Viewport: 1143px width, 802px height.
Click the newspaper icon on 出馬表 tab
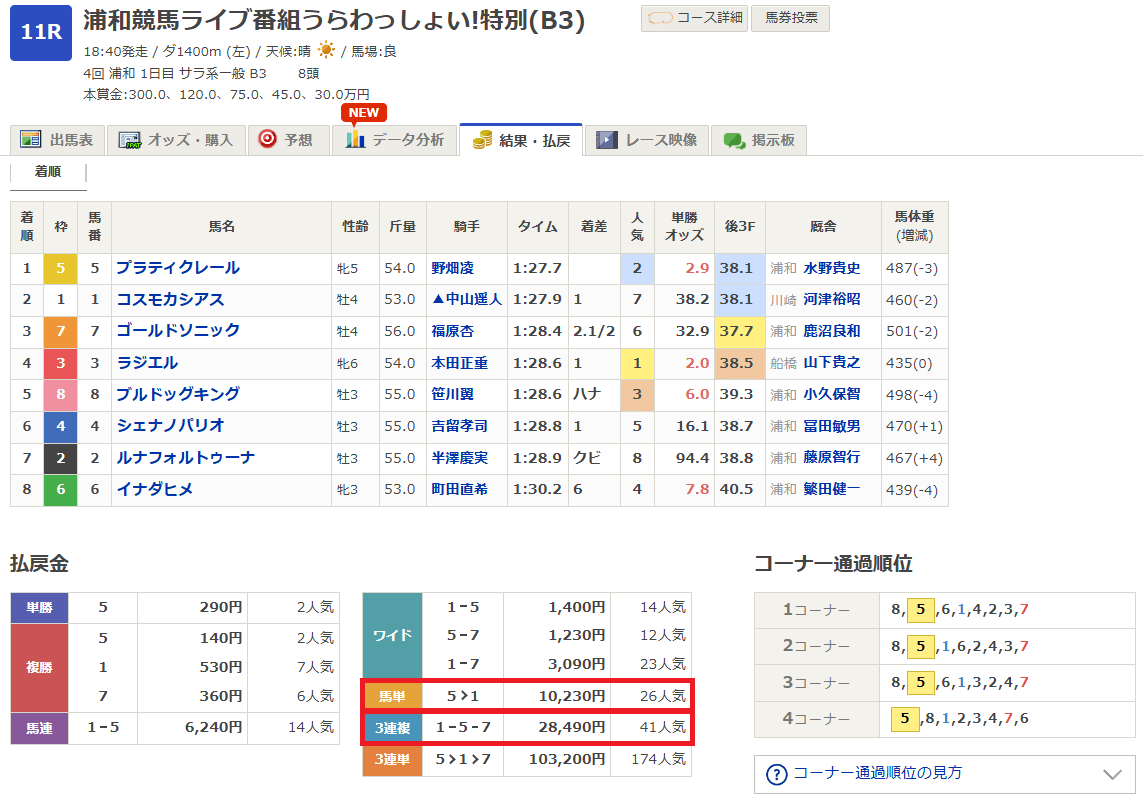31,140
